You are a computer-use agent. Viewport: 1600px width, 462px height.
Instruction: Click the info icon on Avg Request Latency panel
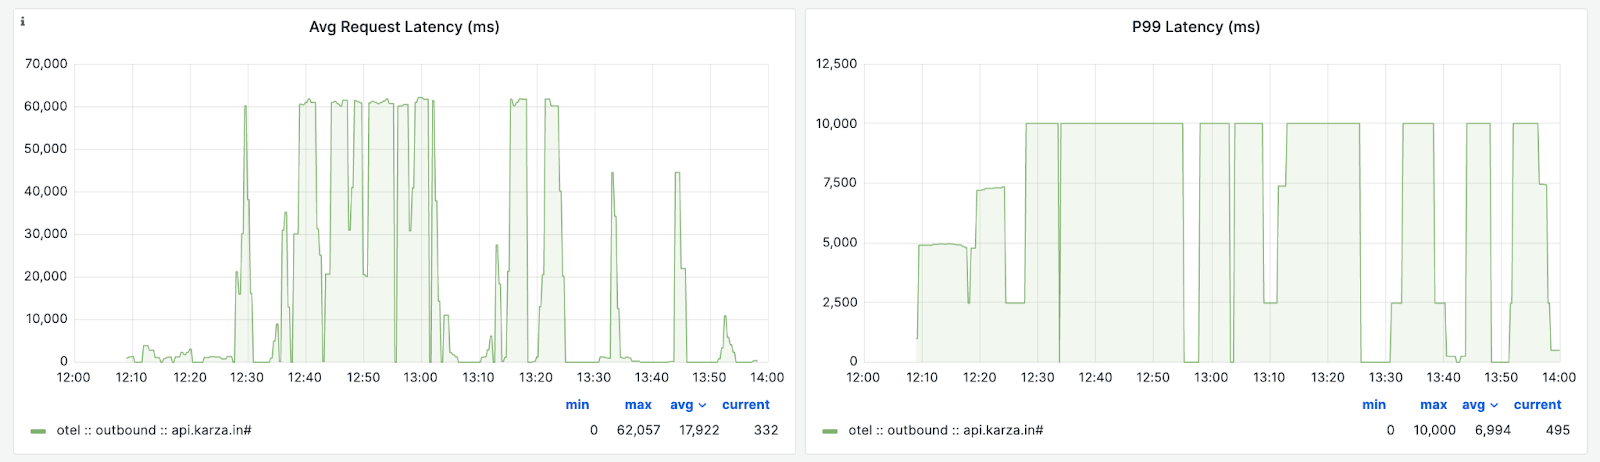click(x=22, y=21)
